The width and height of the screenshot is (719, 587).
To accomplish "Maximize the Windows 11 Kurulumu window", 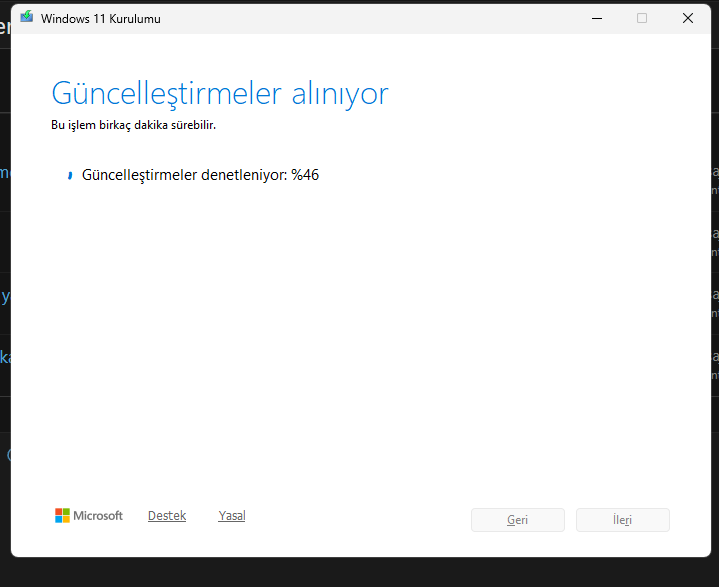I will [642, 18].
